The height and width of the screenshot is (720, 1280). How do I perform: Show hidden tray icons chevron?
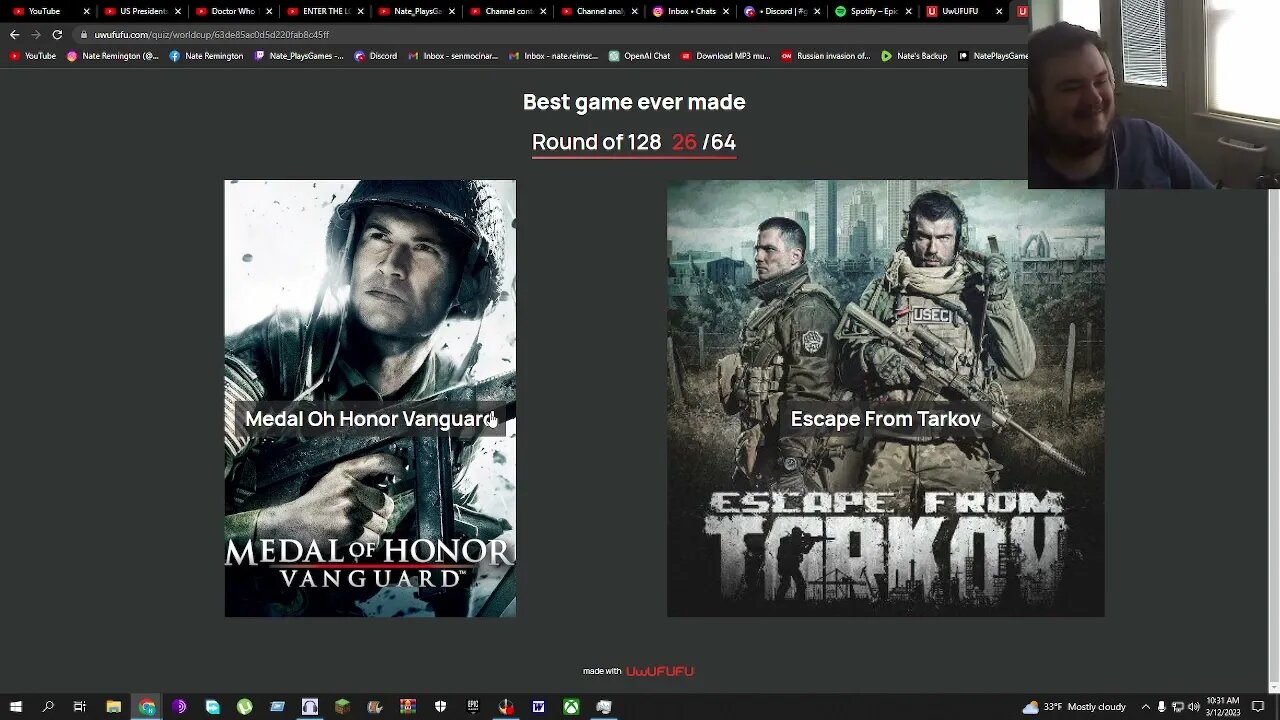(x=1145, y=707)
